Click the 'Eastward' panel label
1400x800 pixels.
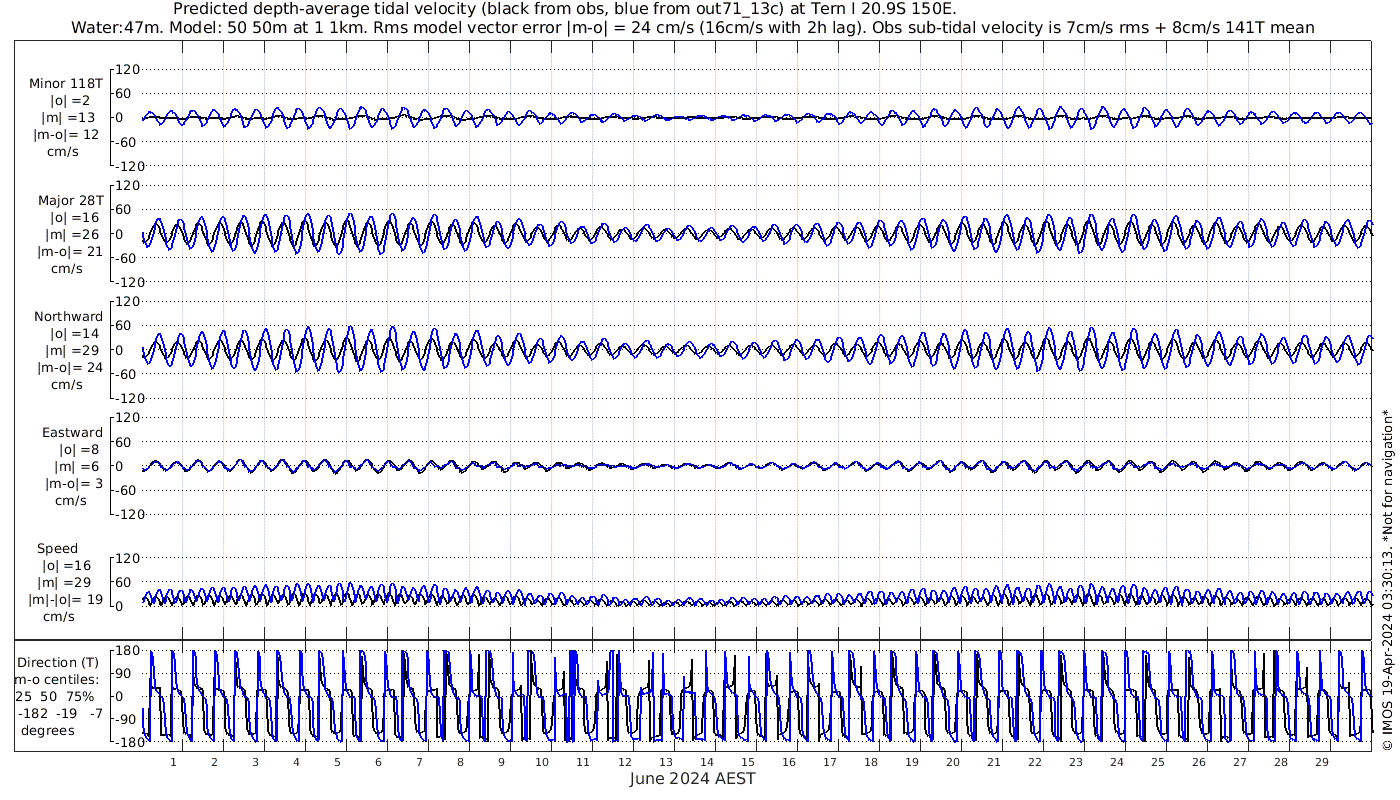(x=72, y=432)
